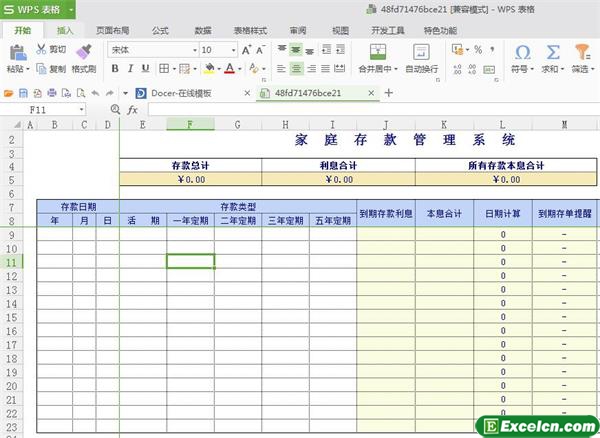Toggle underline formatting
Screen dimensions: 600x438
pos(147,69)
